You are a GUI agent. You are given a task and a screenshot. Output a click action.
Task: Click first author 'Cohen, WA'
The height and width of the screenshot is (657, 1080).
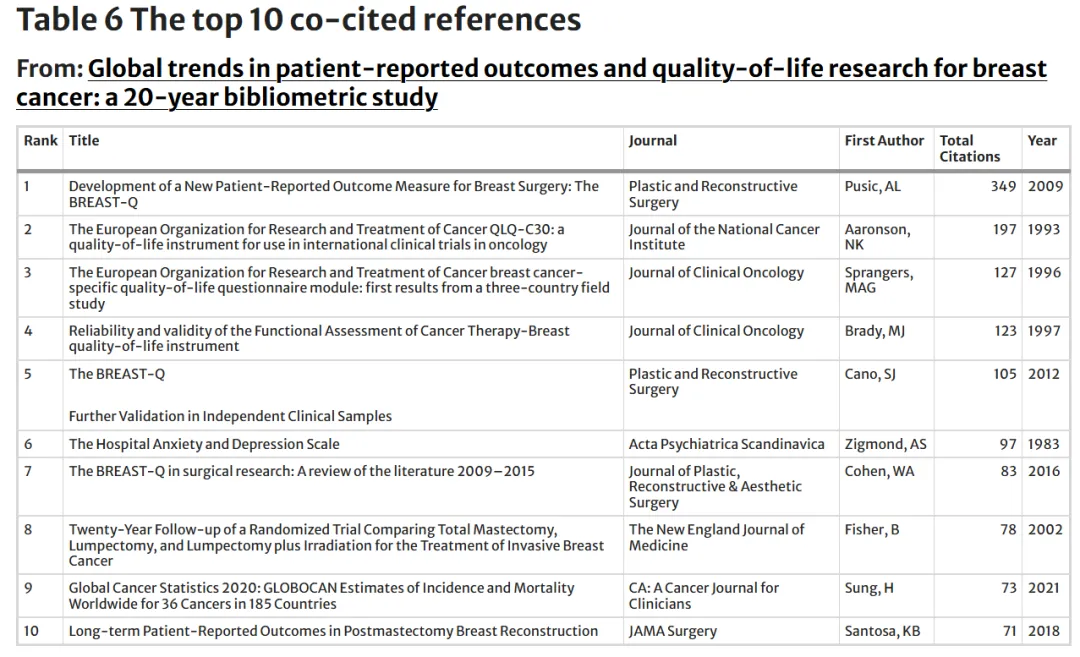click(880, 471)
